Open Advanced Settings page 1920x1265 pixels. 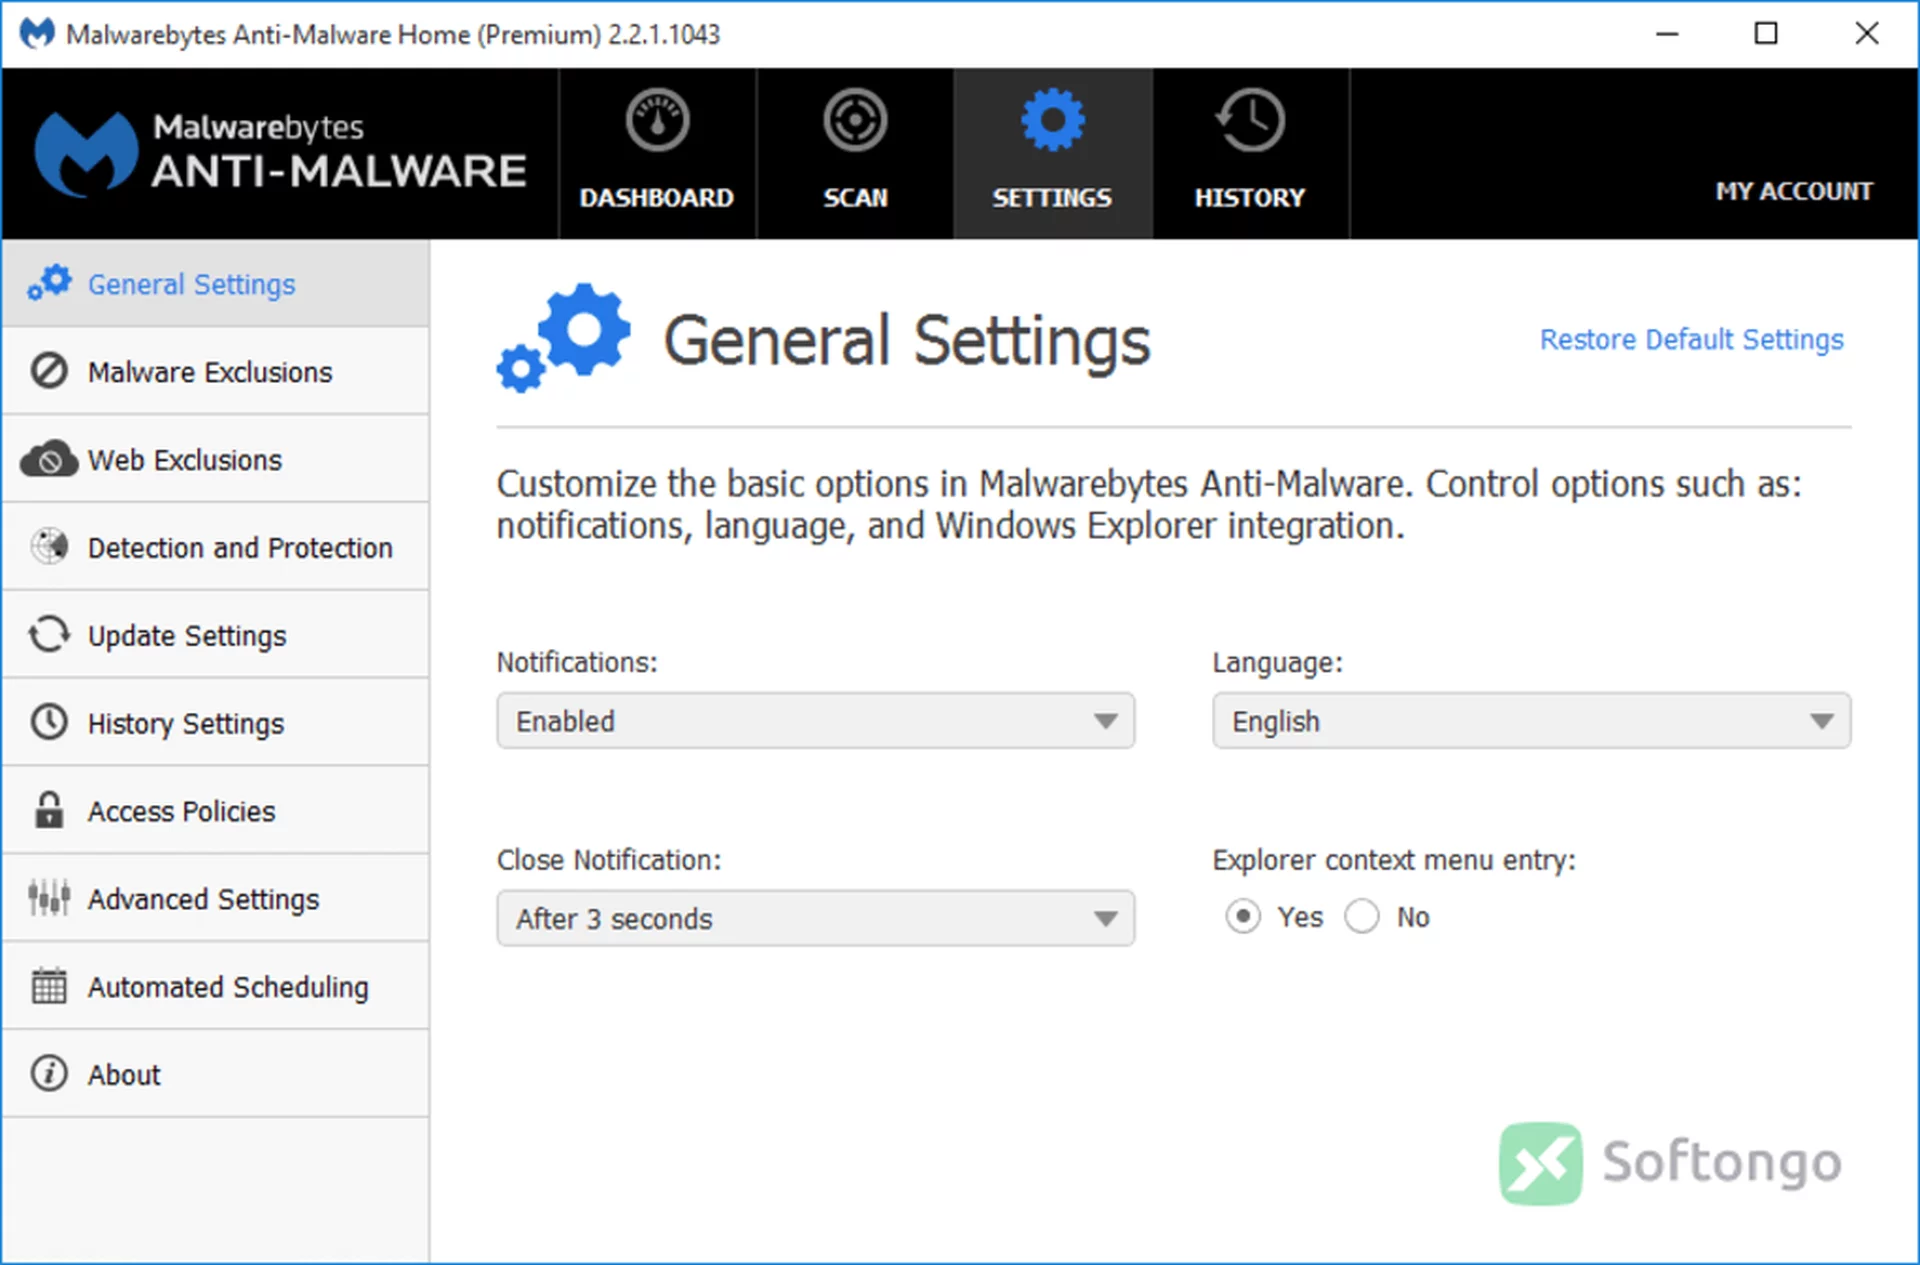pyautogui.click(x=204, y=899)
